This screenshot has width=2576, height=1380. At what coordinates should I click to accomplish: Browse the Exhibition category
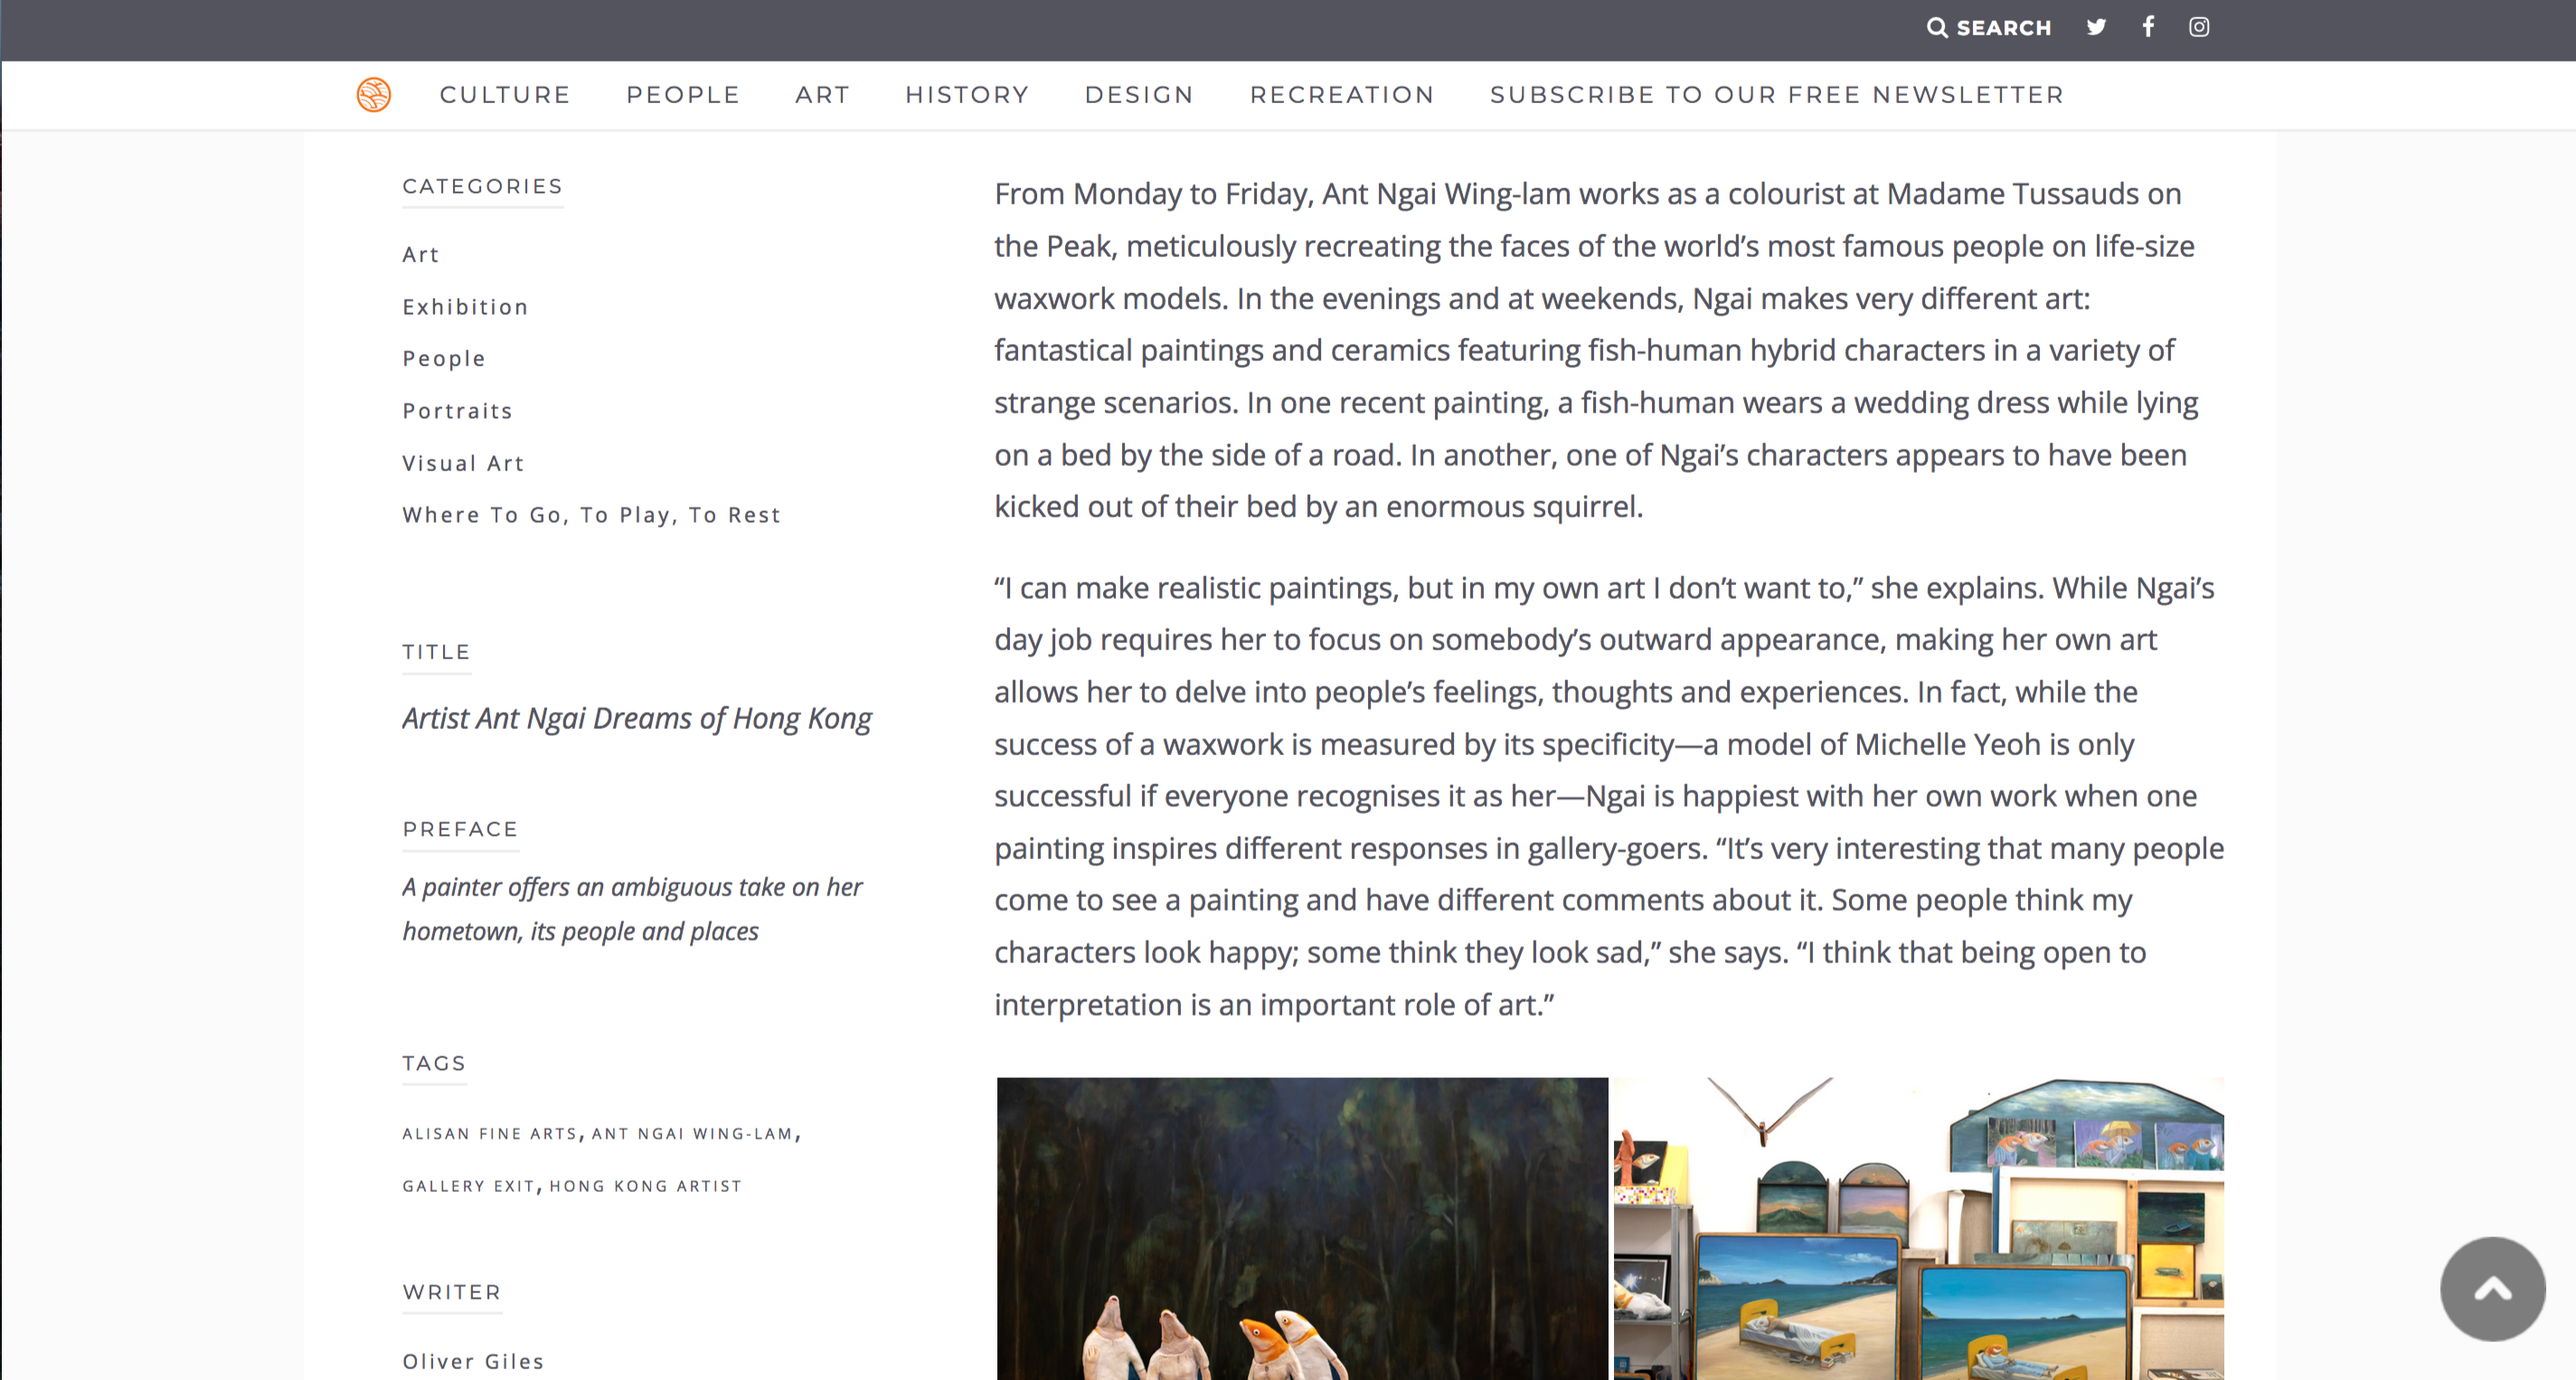click(x=465, y=307)
